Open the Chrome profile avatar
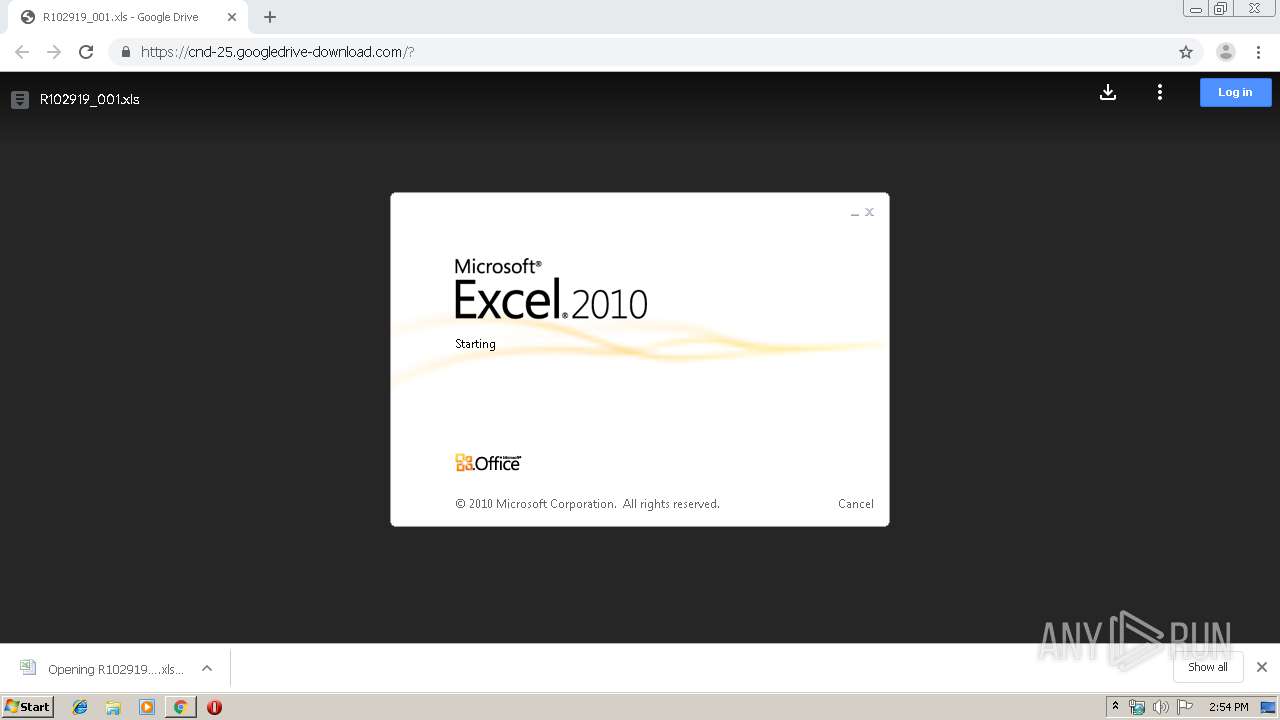 1225,52
